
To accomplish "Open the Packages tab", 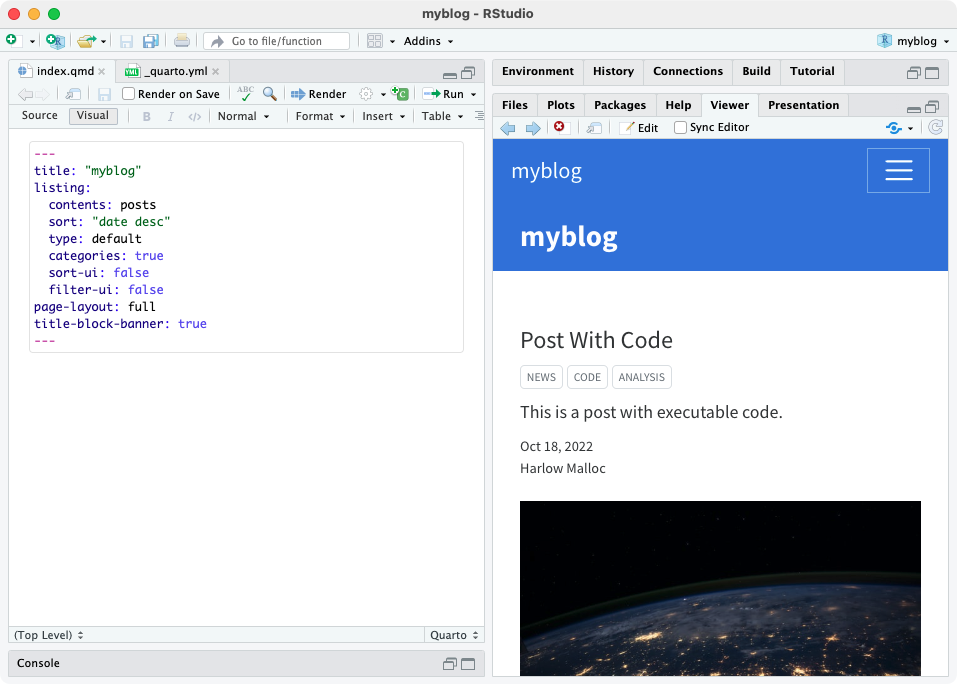I will (620, 105).
